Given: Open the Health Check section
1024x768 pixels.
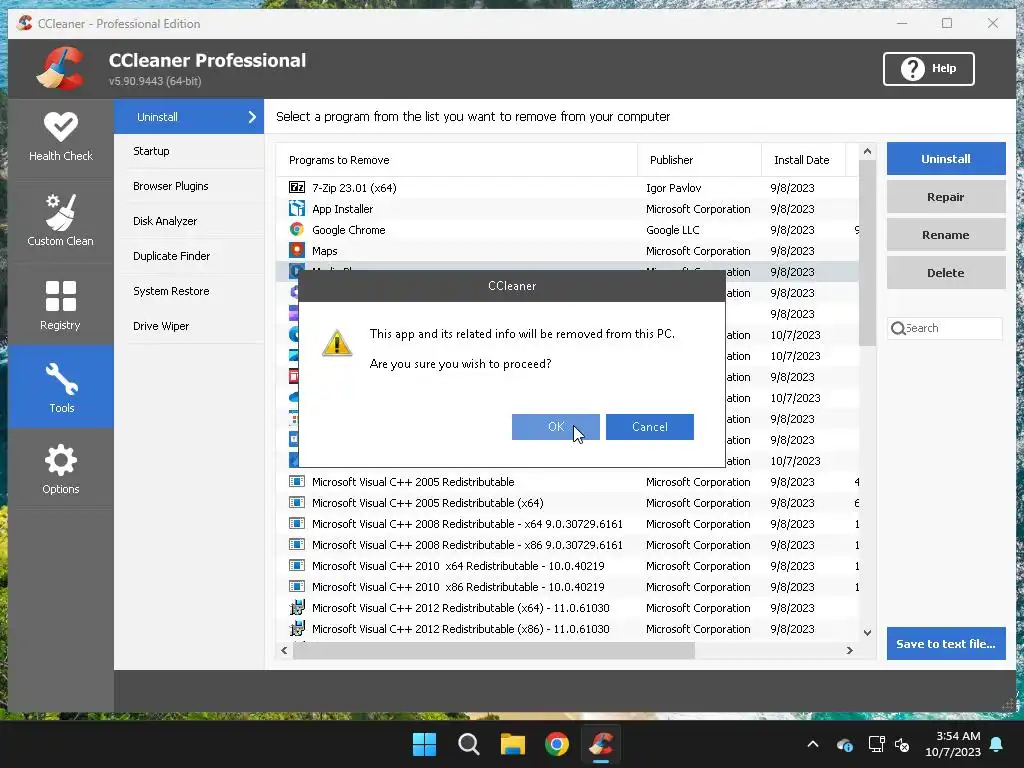Looking at the screenshot, I should (61, 137).
